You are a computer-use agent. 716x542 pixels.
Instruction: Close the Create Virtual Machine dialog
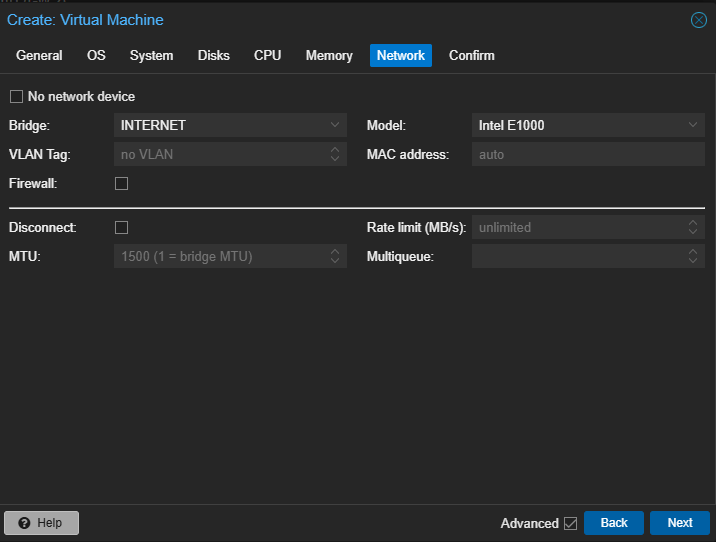(x=698, y=20)
